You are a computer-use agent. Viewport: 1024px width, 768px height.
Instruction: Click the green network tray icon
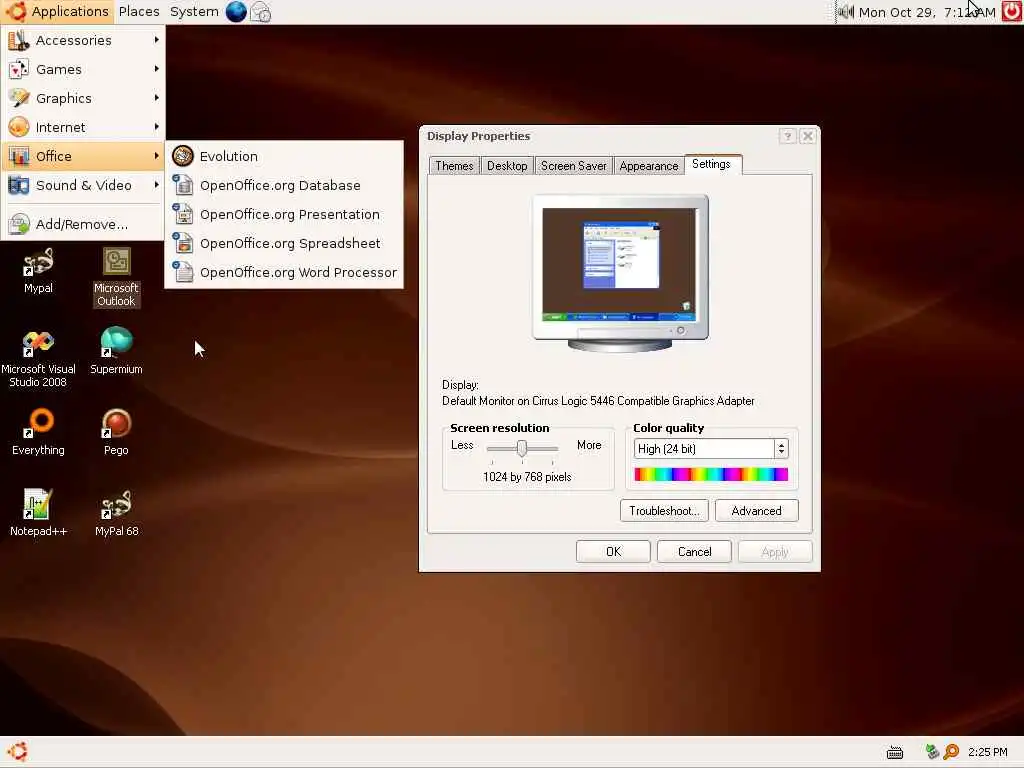click(x=932, y=752)
